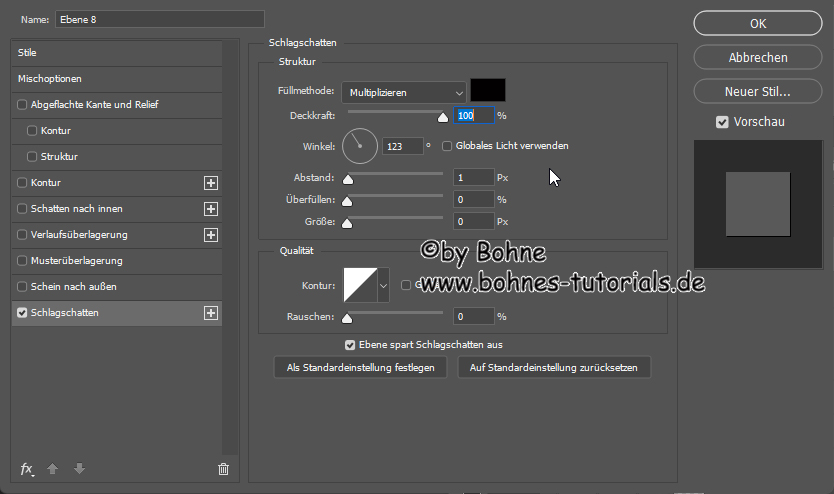Toggle the Vorschau checkbox
834x494 pixels.
pyautogui.click(x=722, y=122)
